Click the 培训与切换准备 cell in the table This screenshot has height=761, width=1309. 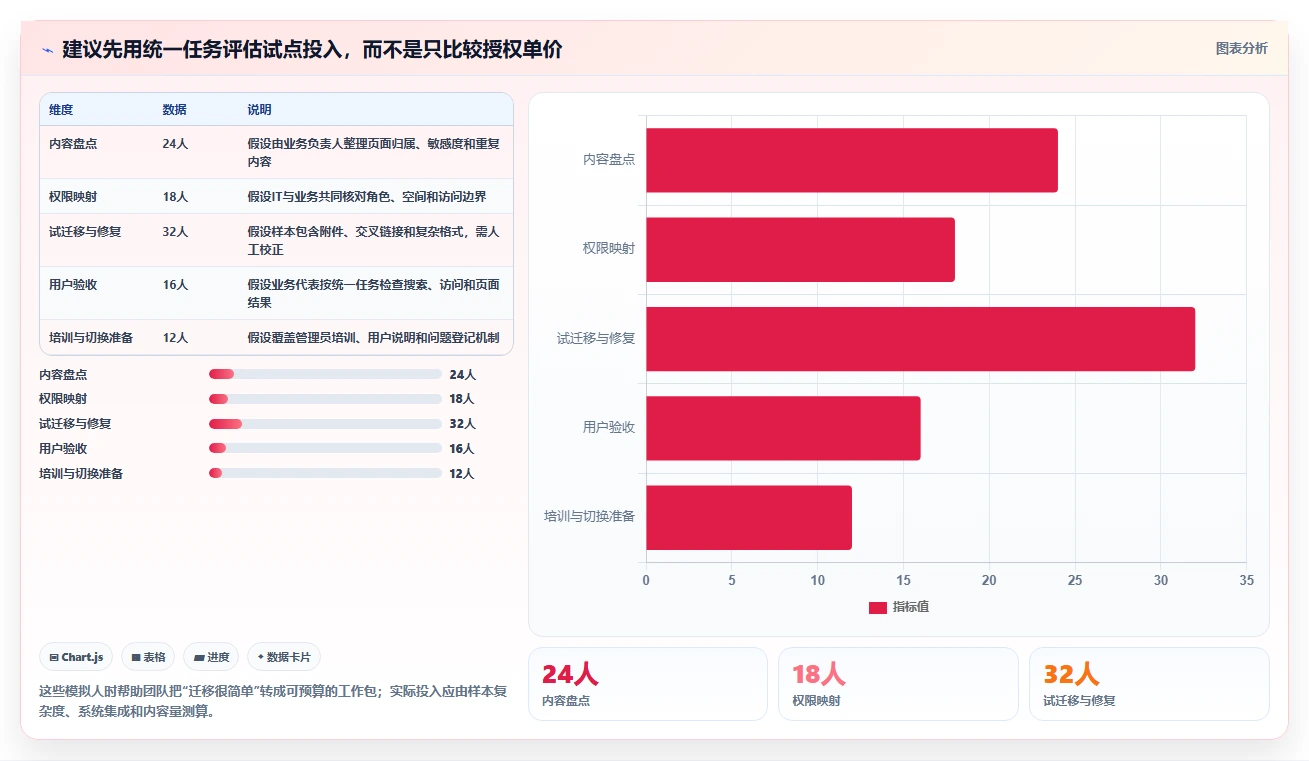click(x=91, y=338)
